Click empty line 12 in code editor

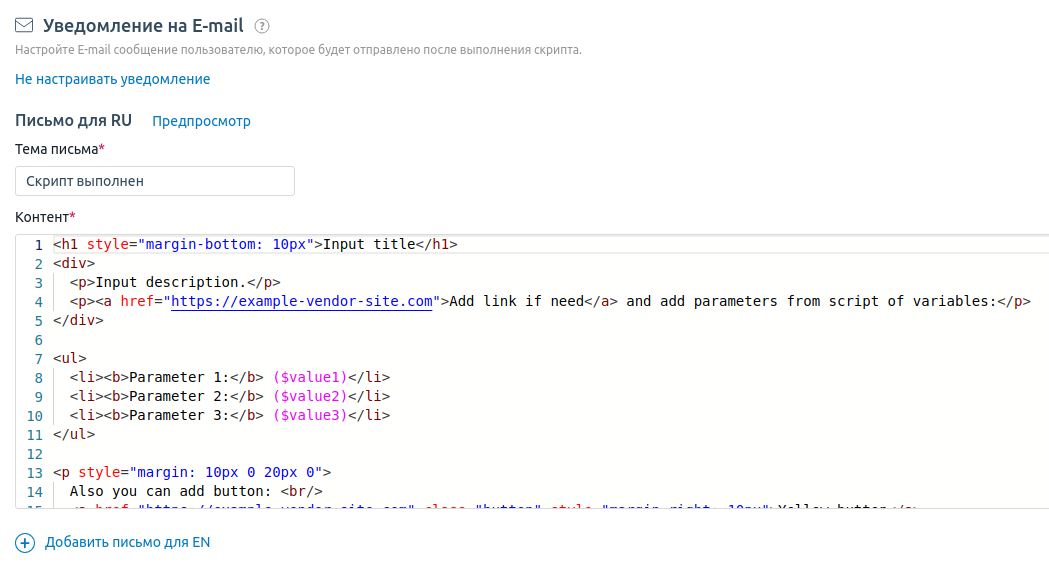[x=400, y=453]
